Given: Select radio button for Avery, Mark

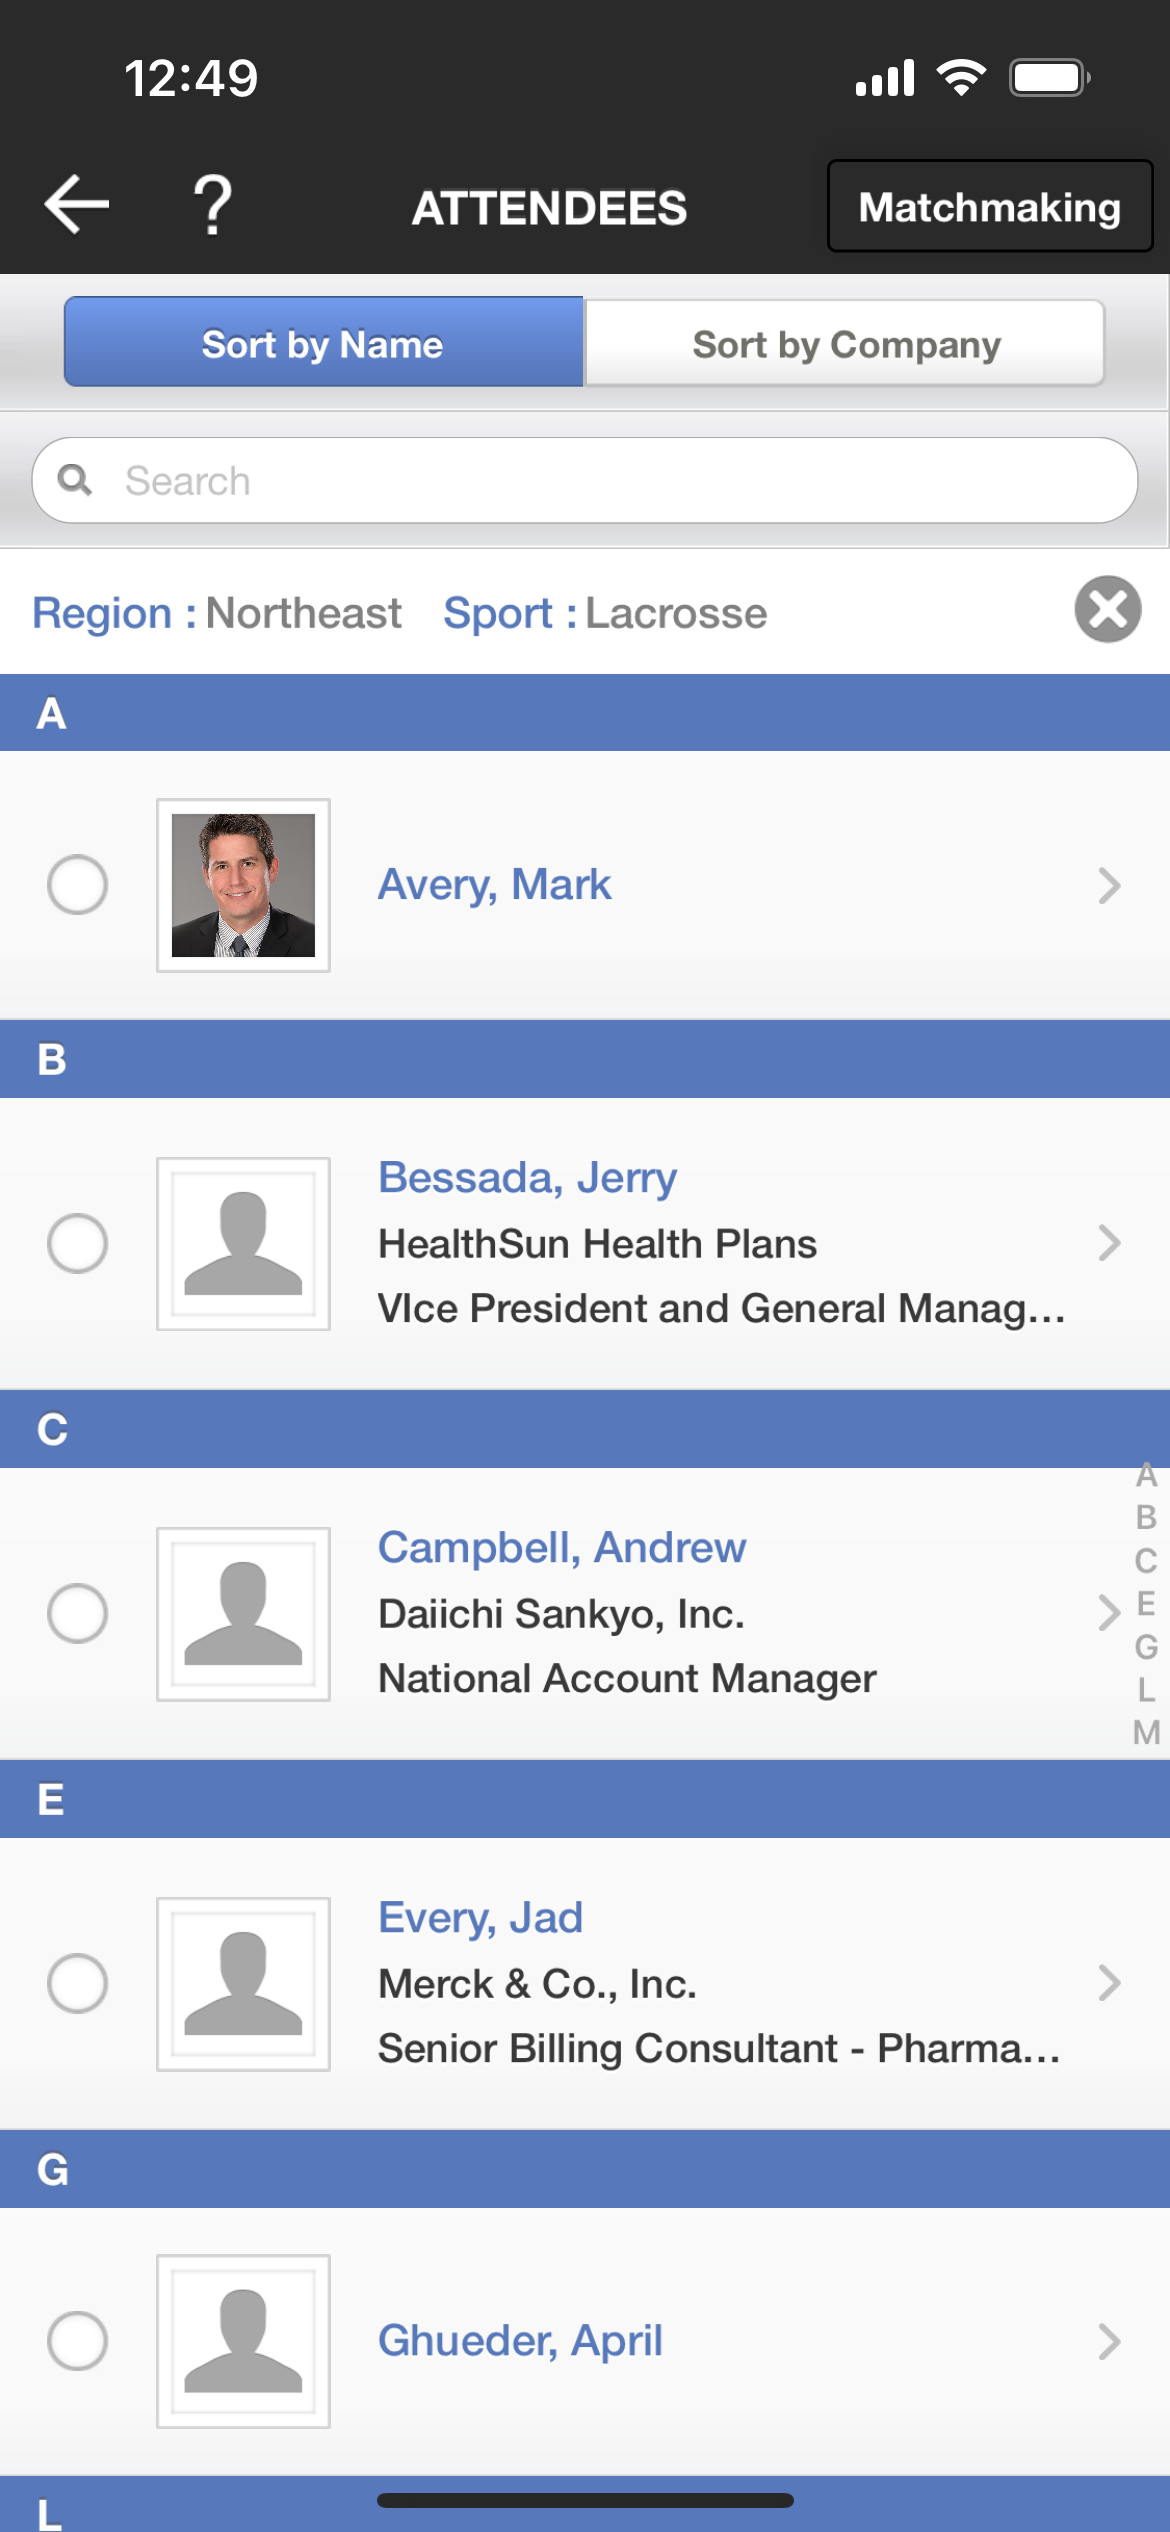Looking at the screenshot, I should click(x=77, y=885).
